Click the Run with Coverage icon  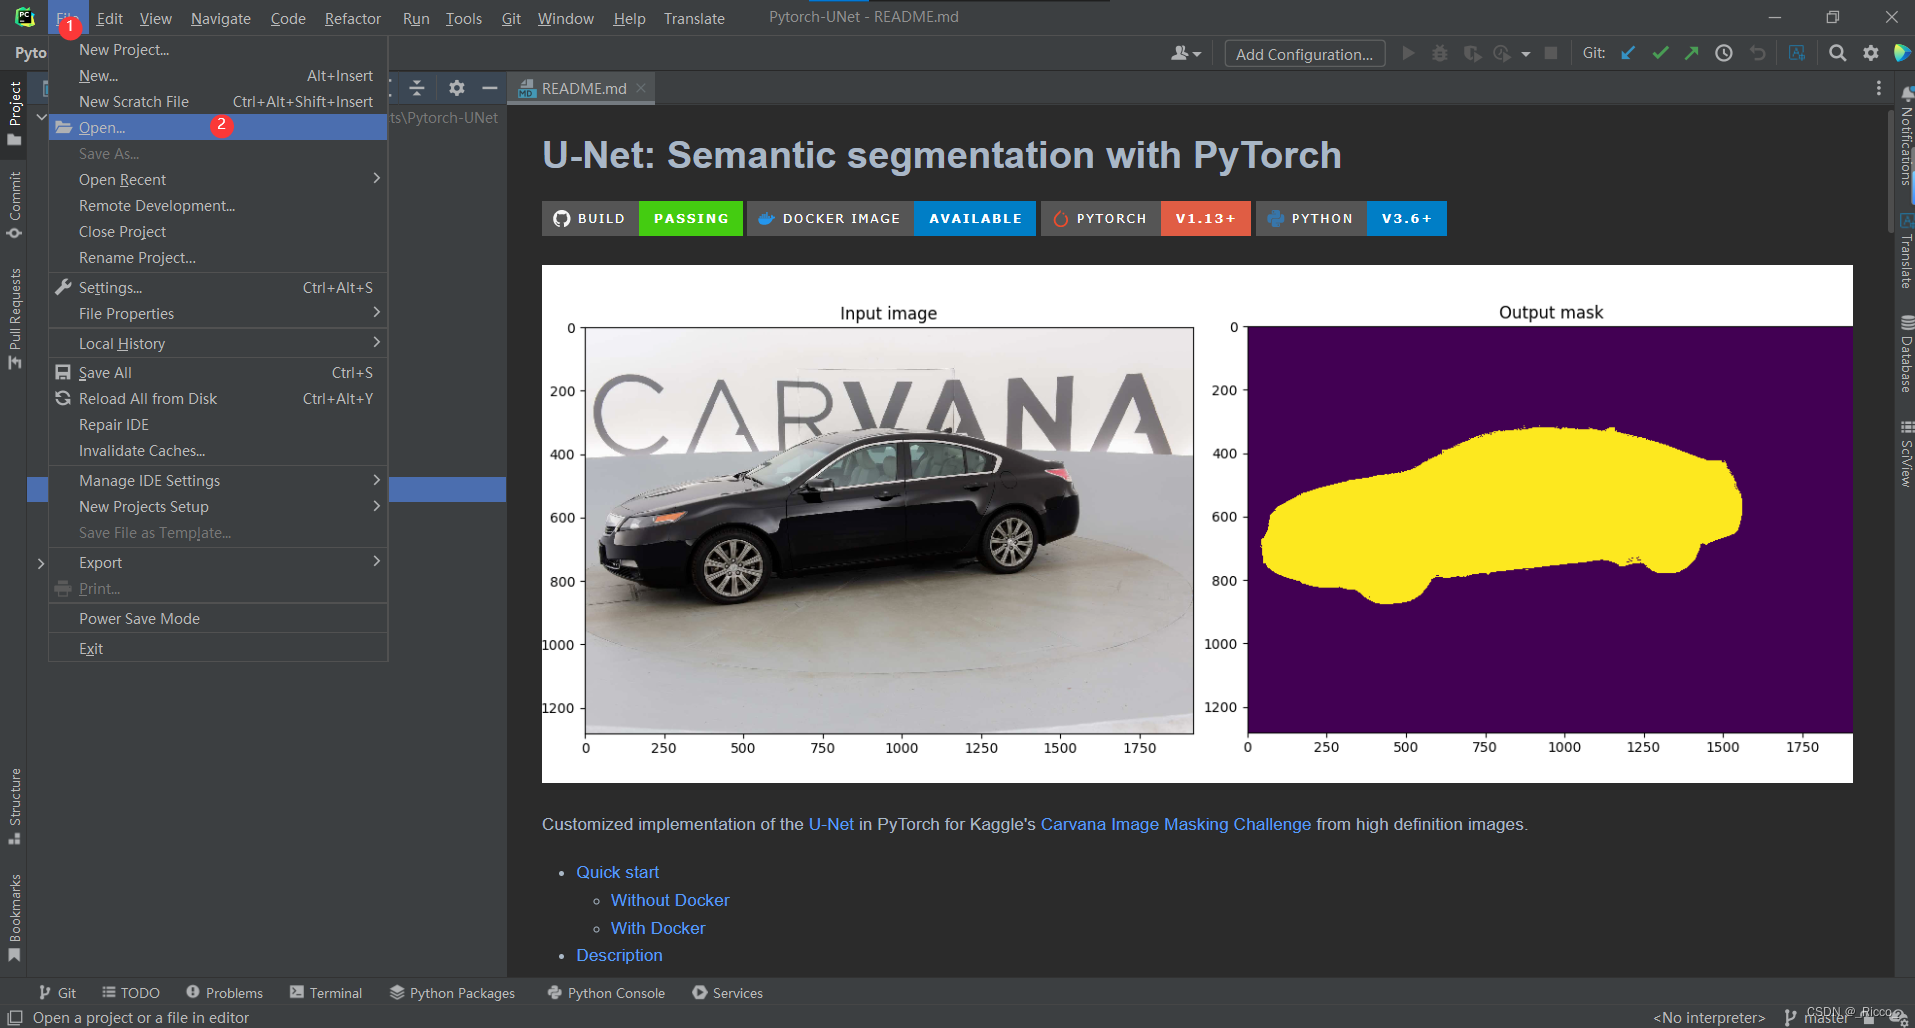(1472, 53)
